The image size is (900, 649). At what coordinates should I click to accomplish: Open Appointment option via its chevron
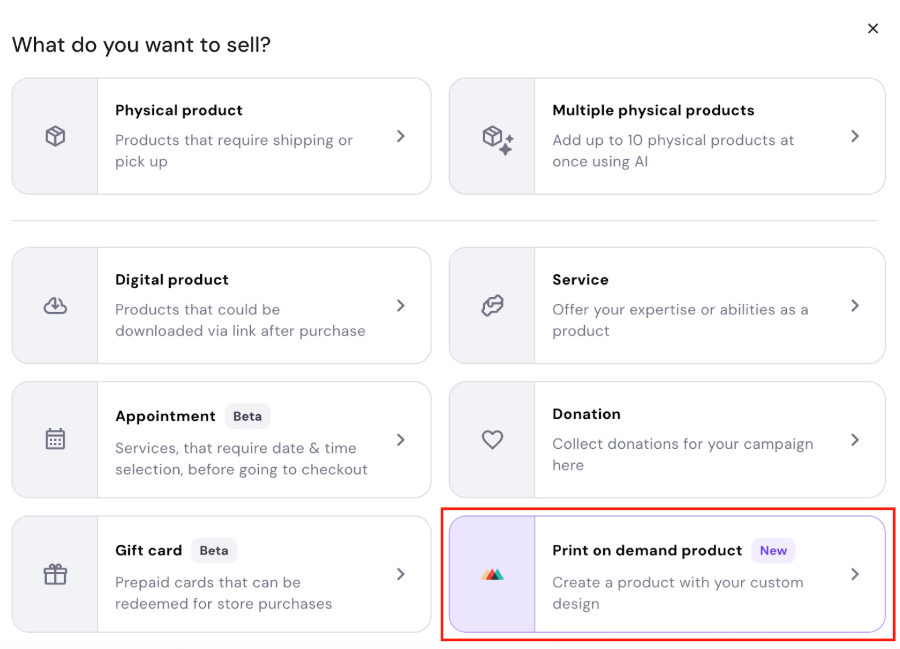pyautogui.click(x=400, y=439)
